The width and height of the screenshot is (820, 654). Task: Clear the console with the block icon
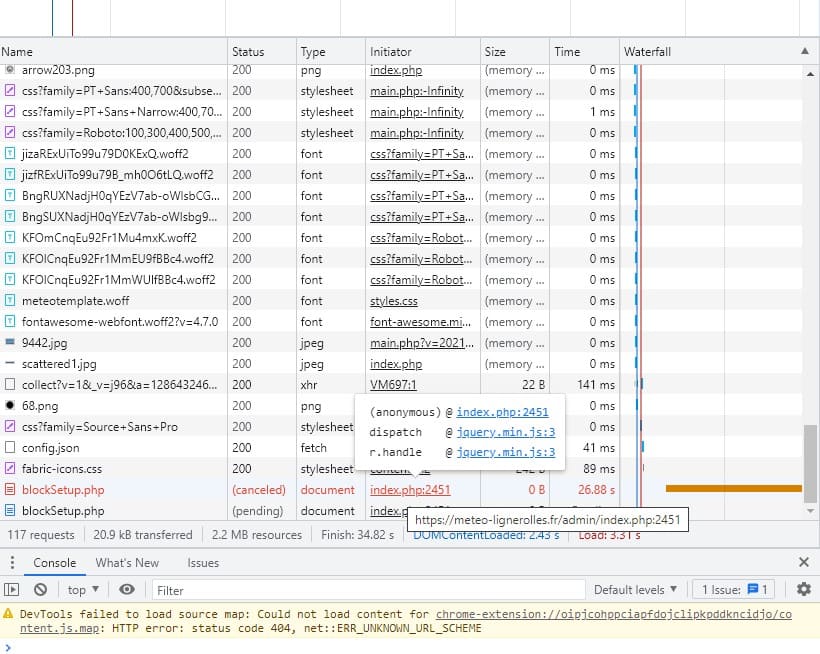click(x=40, y=590)
